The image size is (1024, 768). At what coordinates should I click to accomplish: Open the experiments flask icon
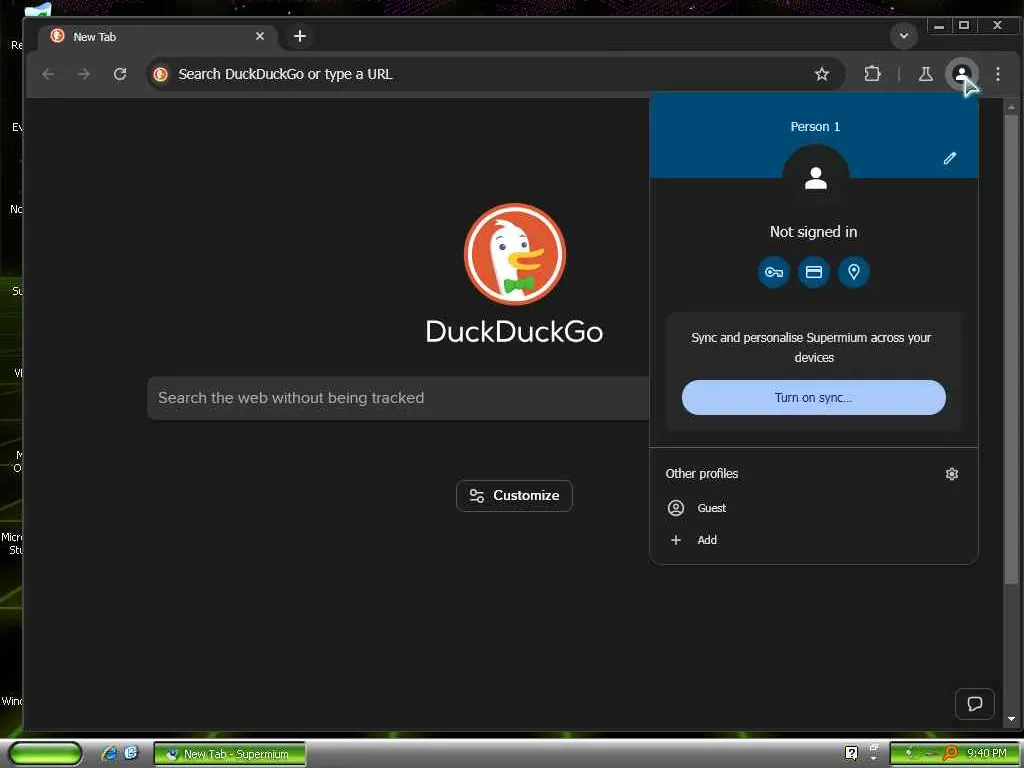pos(925,74)
